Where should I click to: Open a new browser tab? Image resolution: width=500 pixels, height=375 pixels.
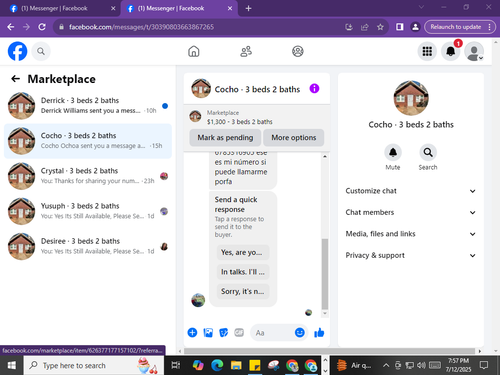pyautogui.click(x=248, y=8)
